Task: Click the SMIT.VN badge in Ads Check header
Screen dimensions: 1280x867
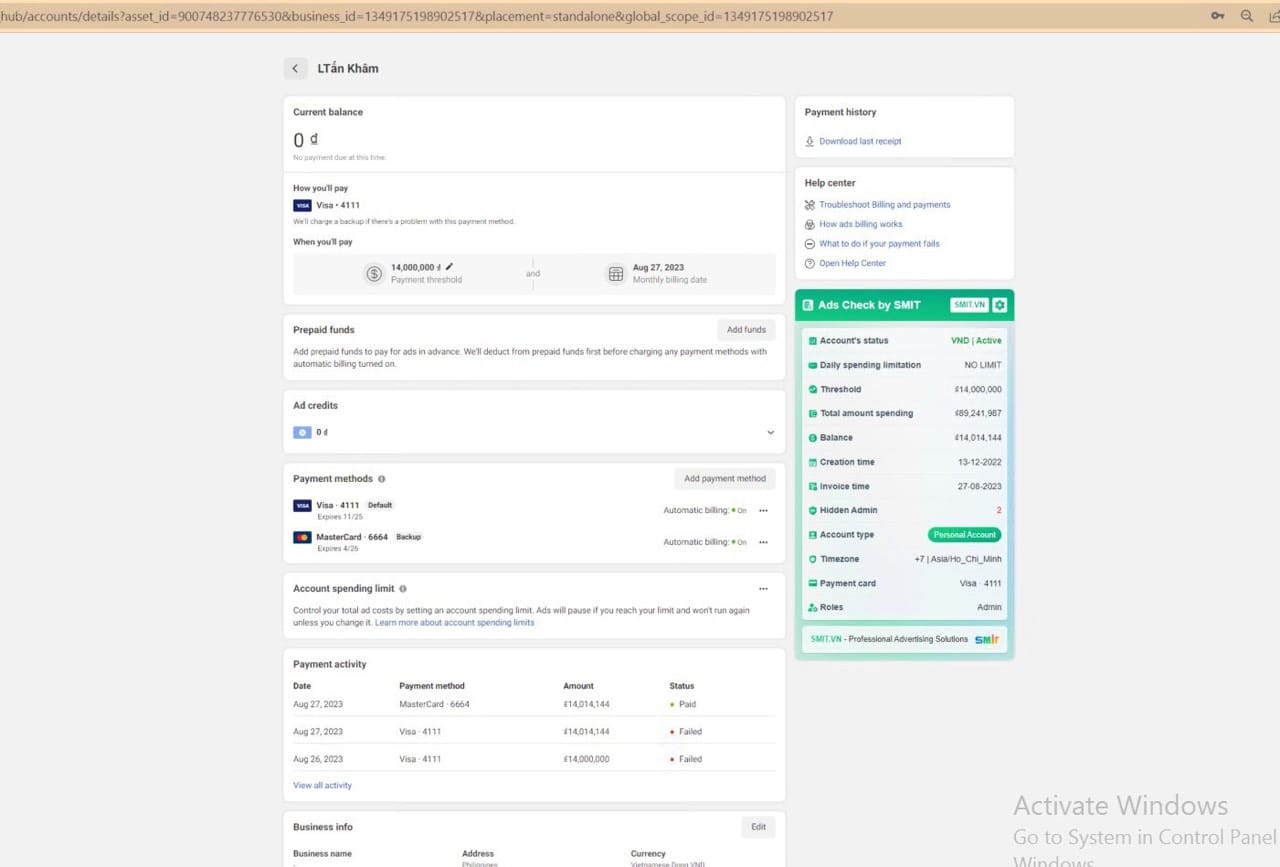Action: [x=969, y=305]
